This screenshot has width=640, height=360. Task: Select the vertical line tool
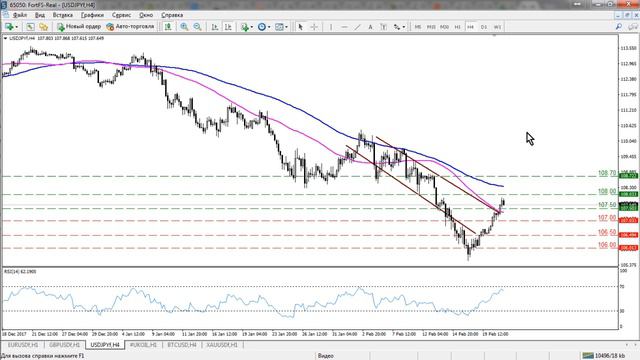tap(331, 27)
